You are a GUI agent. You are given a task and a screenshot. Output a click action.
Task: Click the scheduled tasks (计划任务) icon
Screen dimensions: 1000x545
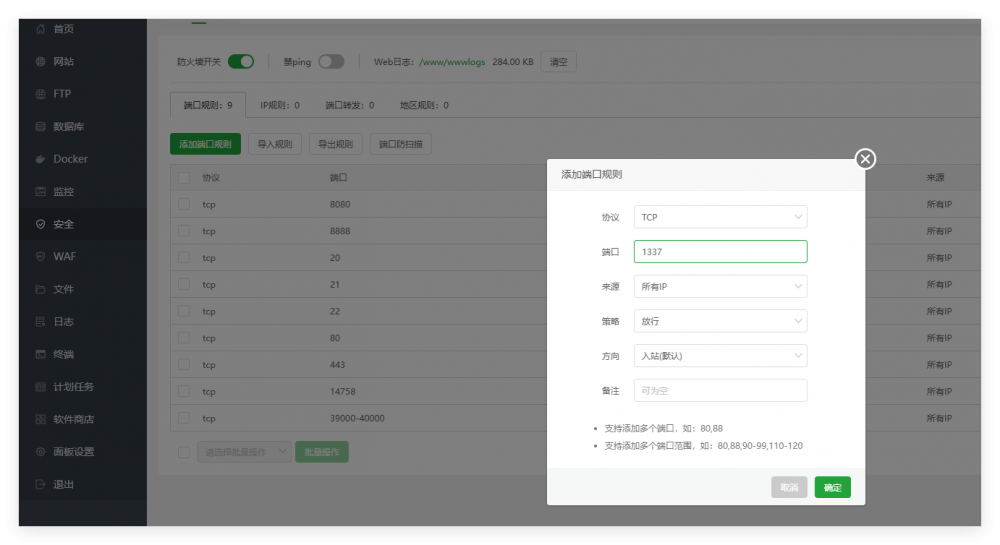tap(40, 387)
